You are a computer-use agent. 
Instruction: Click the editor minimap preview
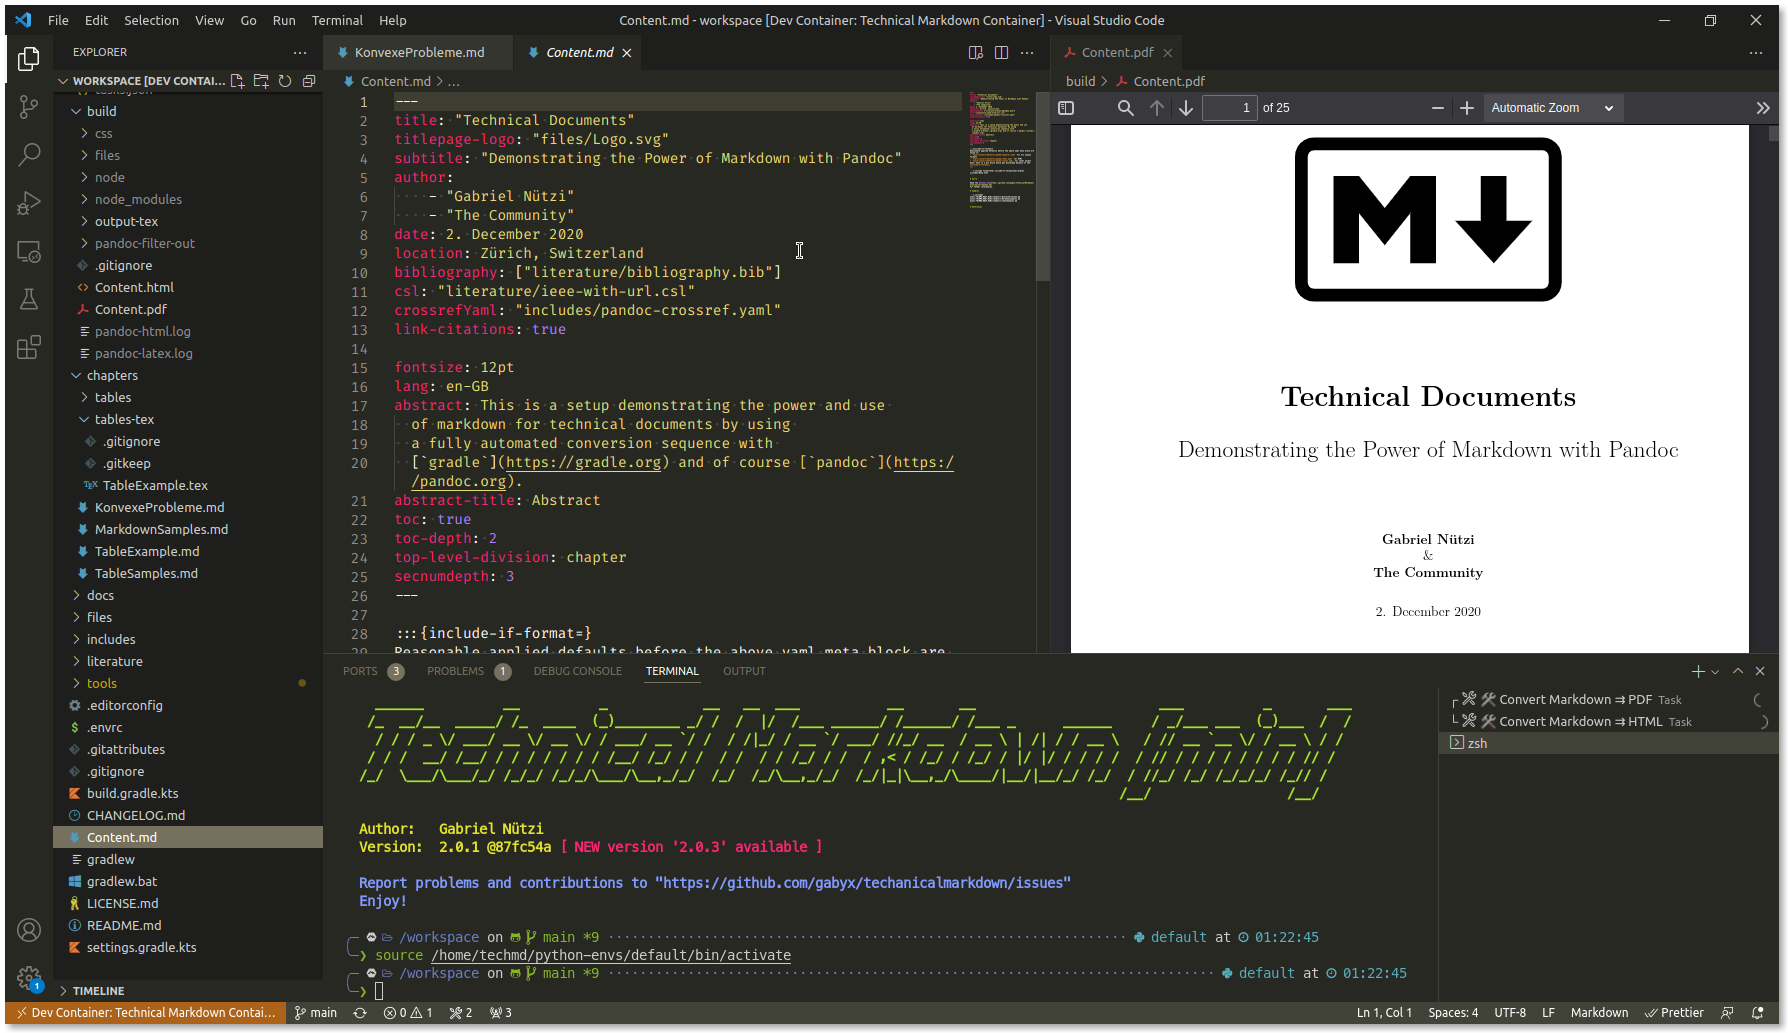pyautogui.click(x=1000, y=150)
